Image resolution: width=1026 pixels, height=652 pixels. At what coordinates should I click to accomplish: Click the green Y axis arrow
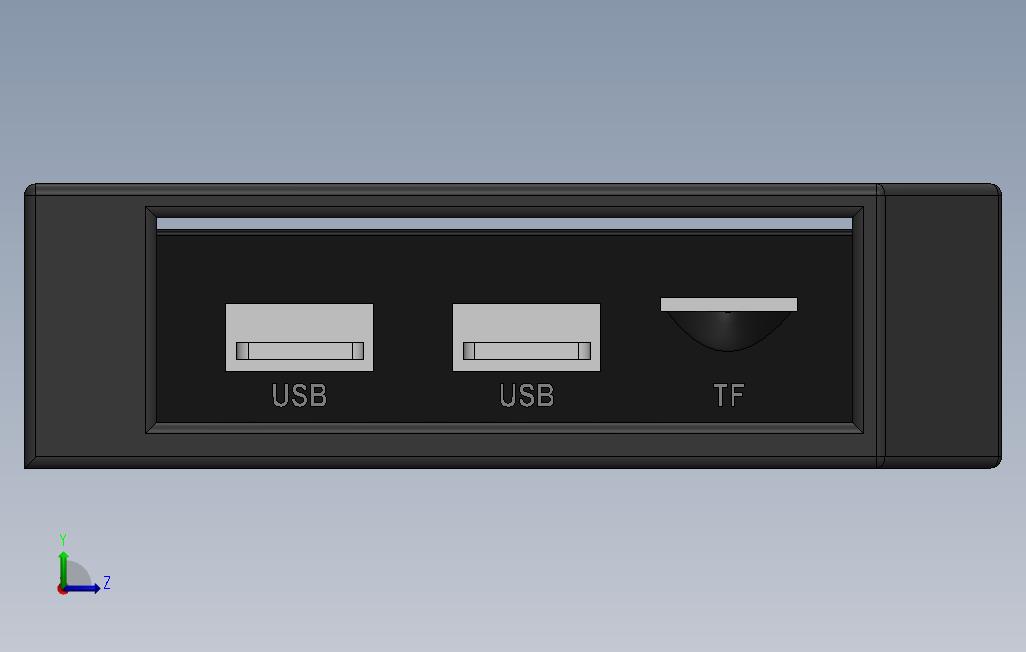[x=63, y=568]
